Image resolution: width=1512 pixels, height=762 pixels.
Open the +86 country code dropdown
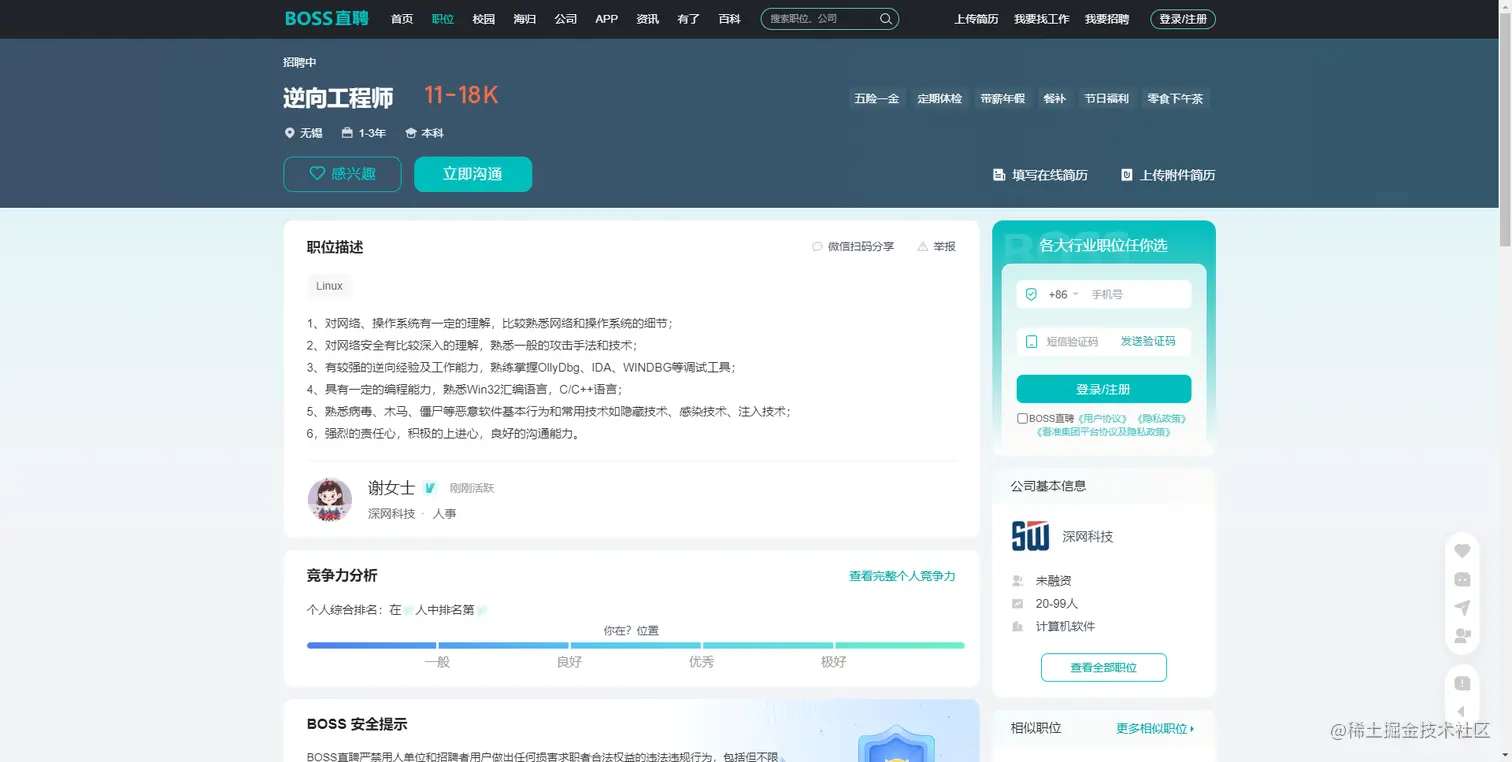1063,295
